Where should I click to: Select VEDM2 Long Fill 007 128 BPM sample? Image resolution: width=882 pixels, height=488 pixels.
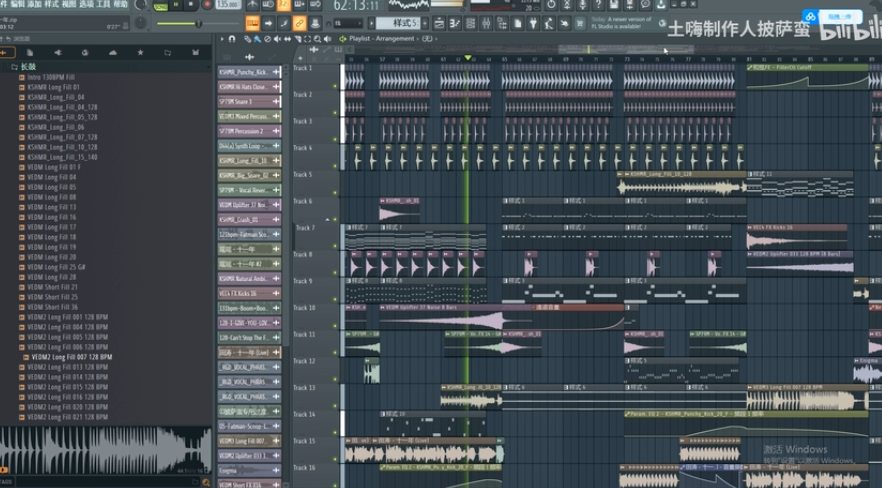71,357
